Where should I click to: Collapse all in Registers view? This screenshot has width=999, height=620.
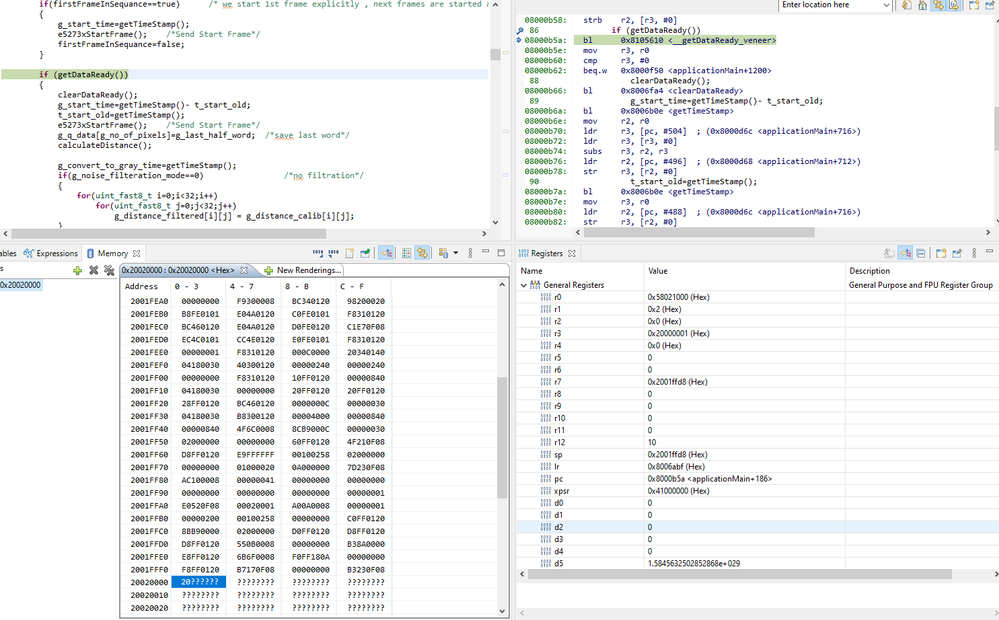tap(921, 253)
